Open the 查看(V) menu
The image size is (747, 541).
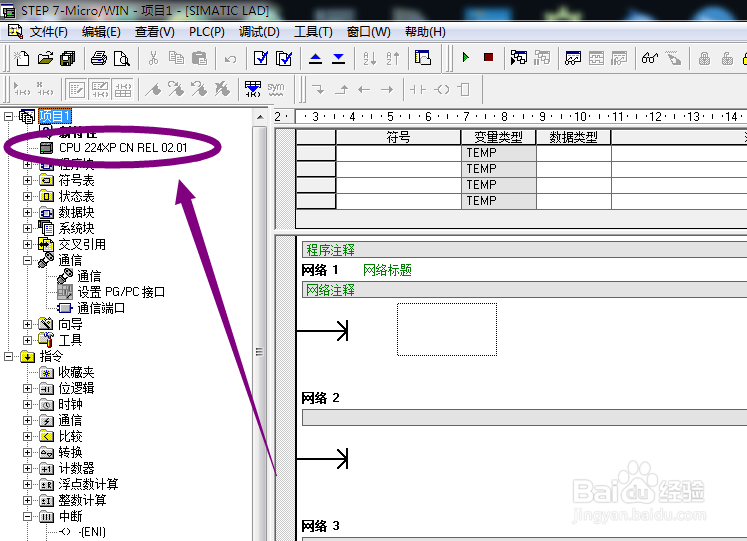(x=154, y=32)
